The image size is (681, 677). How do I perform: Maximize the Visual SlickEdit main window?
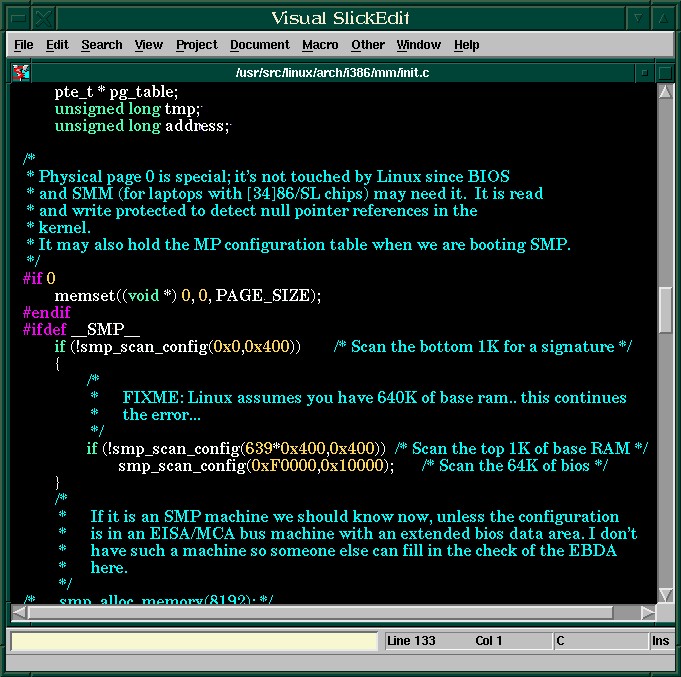[663, 18]
